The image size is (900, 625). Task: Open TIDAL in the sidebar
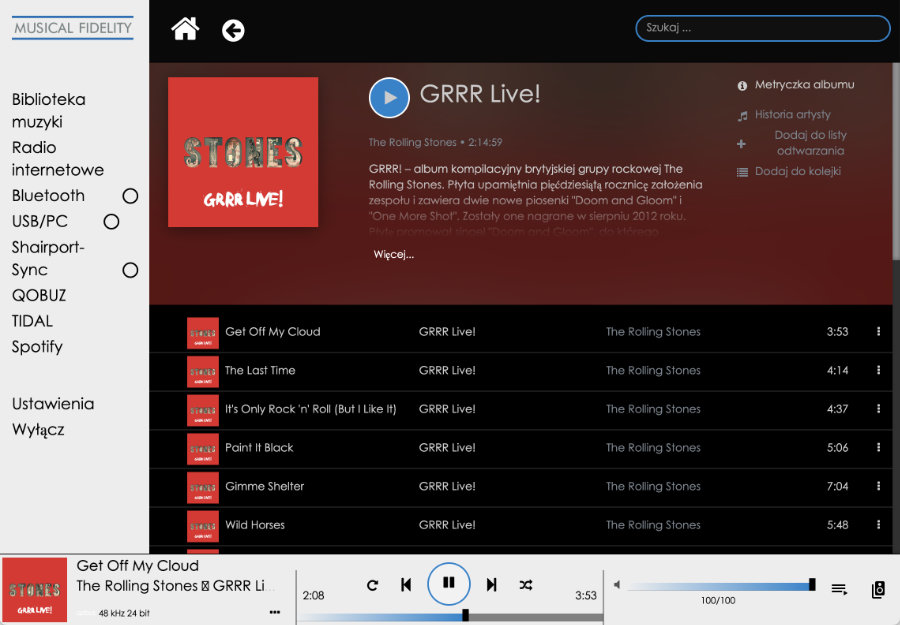(x=32, y=321)
